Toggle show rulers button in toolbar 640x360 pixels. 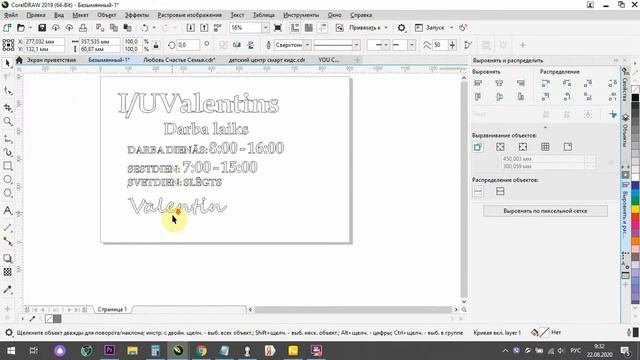(x=295, y=28)
